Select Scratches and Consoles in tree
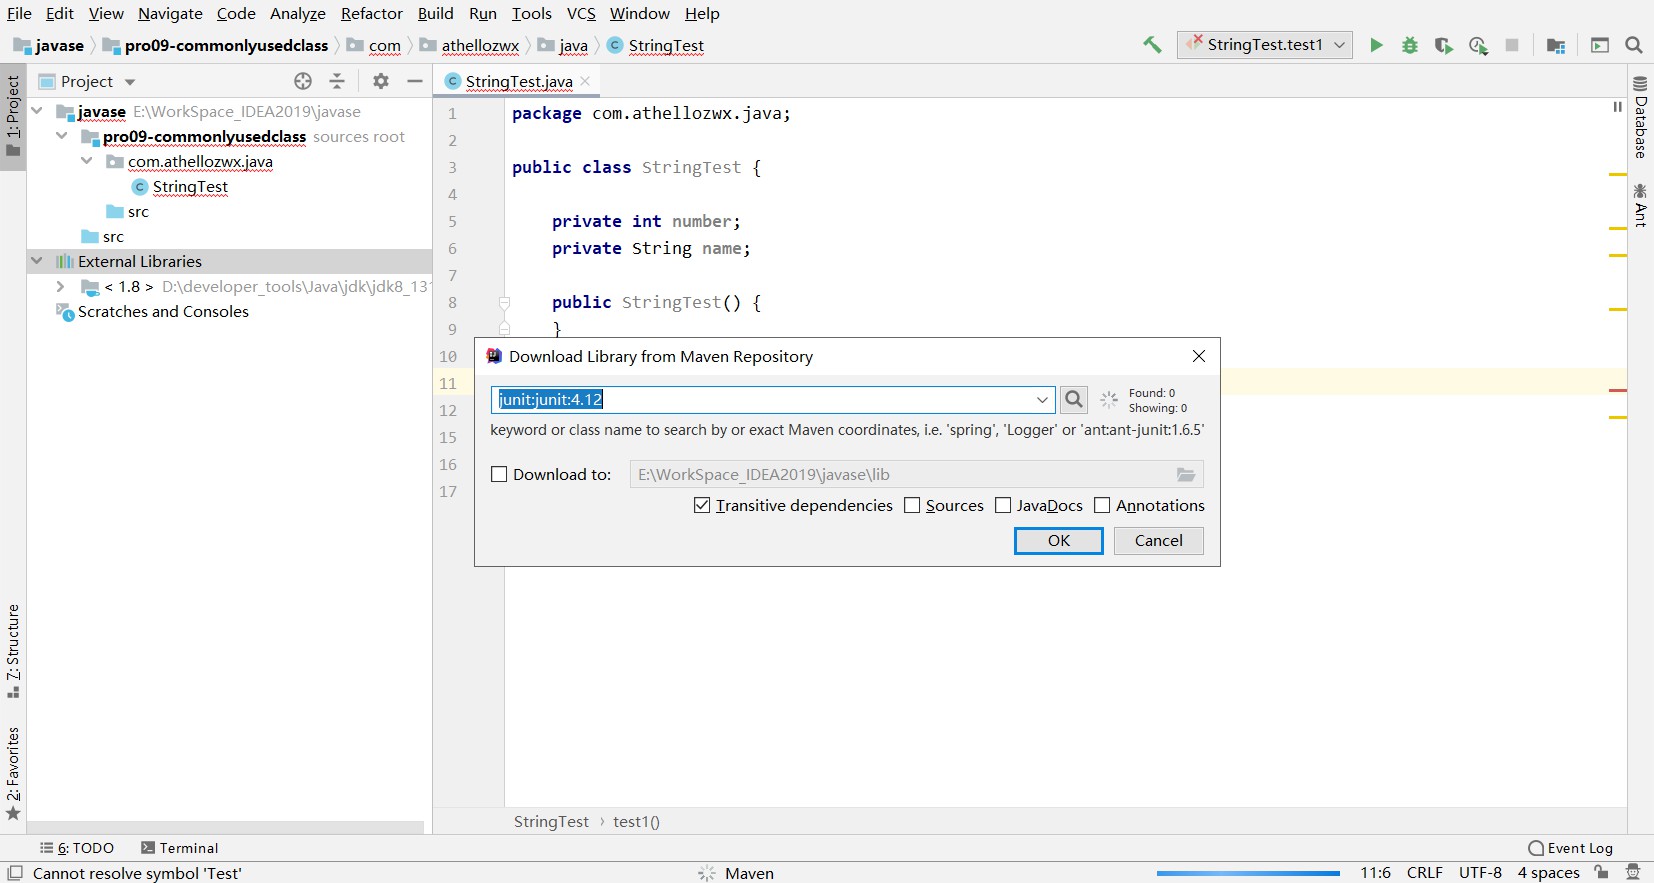Screen dimensions: 1654x883 pos(163,312)
